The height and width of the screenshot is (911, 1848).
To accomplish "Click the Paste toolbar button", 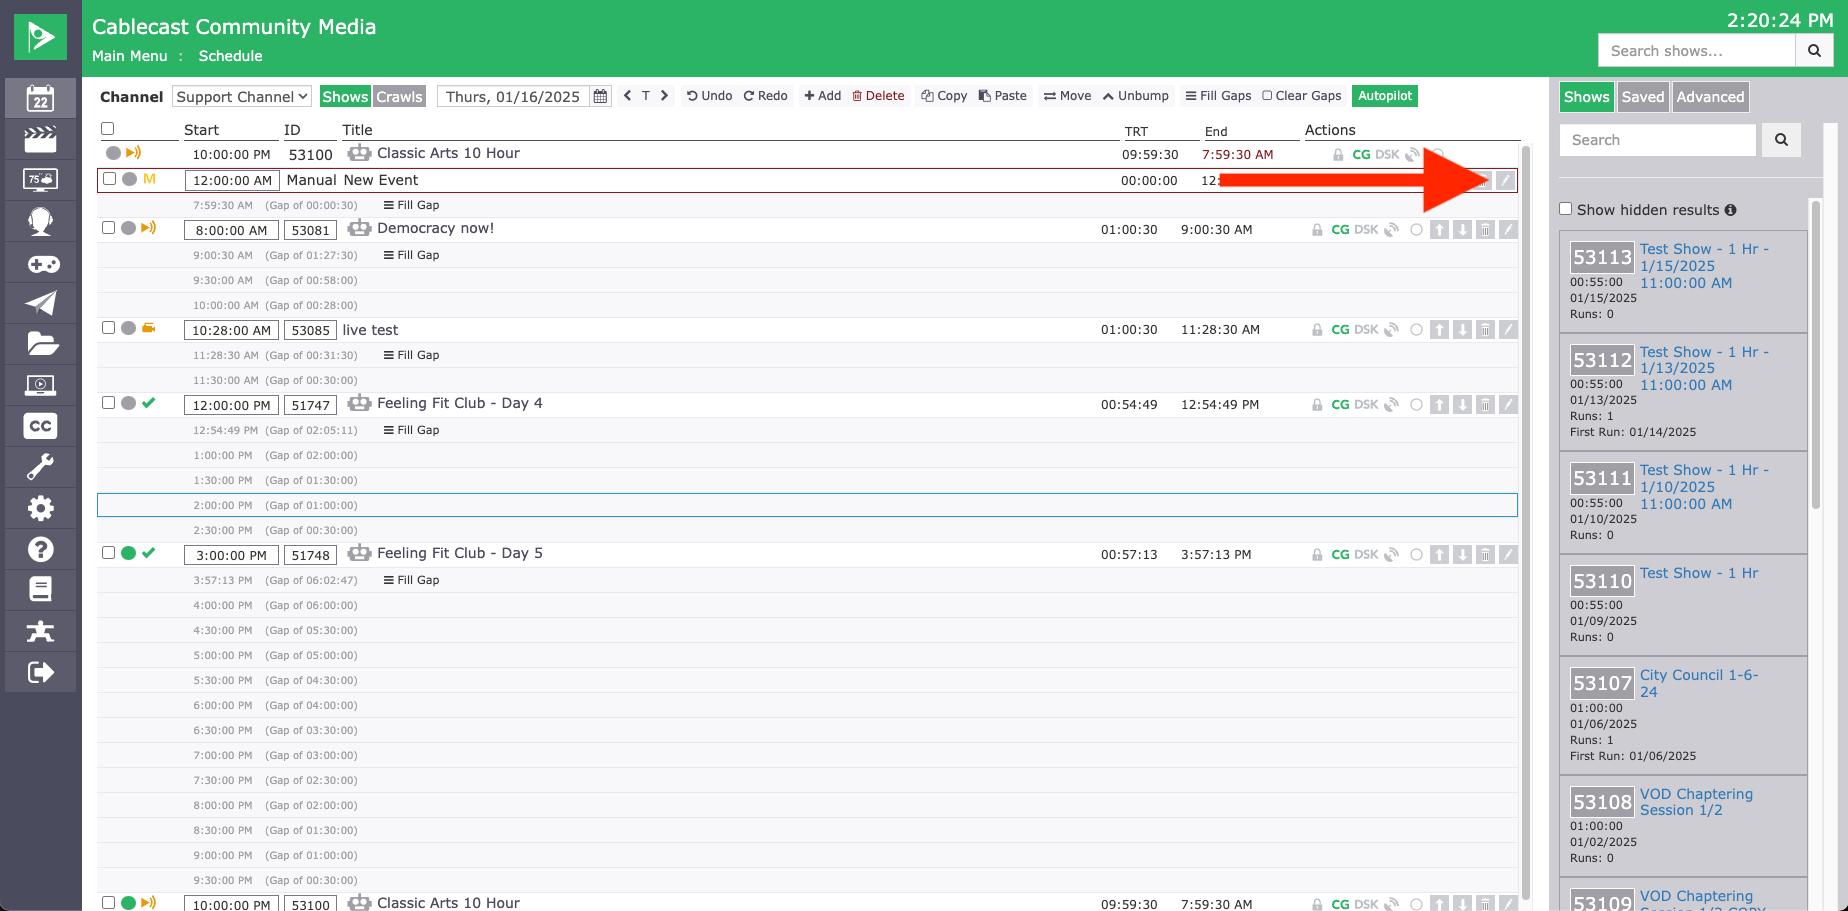I will click(1003, 96).
